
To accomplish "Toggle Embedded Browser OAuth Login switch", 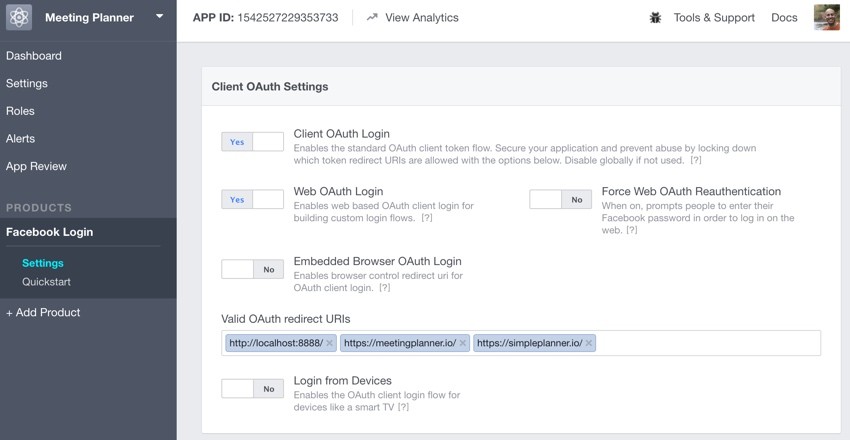I will coord(253,269).
